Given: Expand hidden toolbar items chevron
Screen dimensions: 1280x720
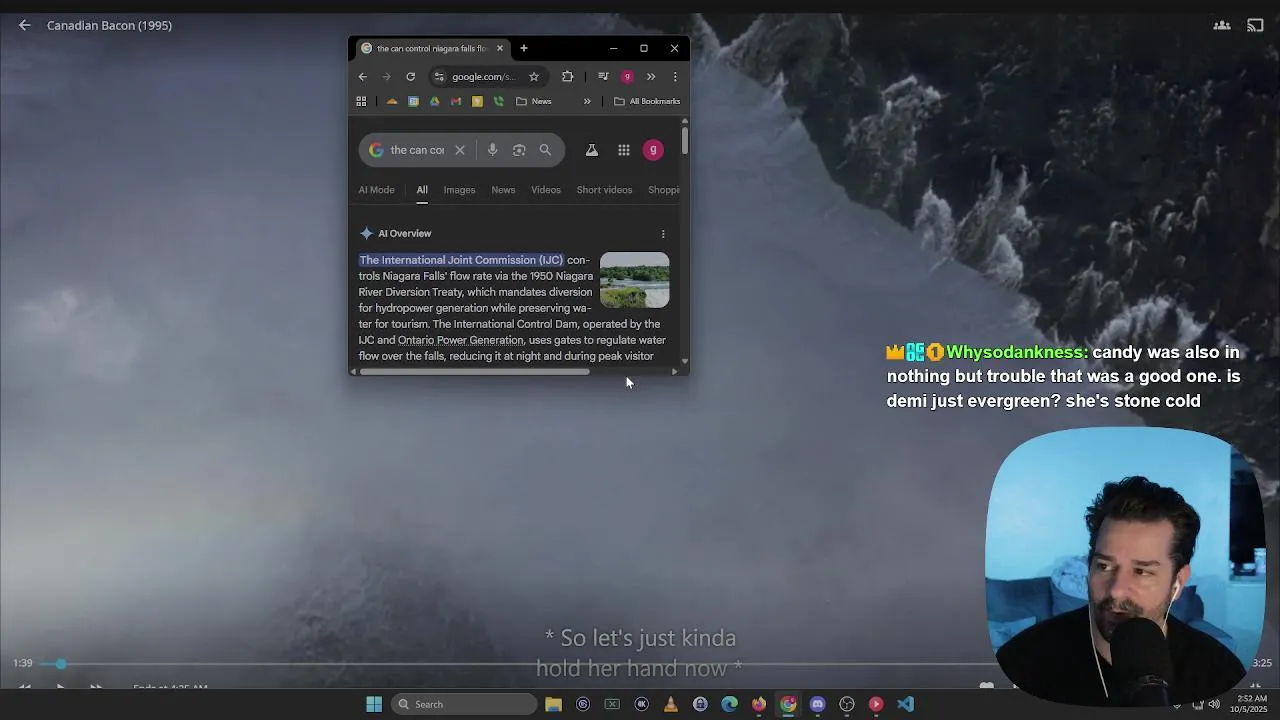Looking at the screenshot, I should (651, 77).
